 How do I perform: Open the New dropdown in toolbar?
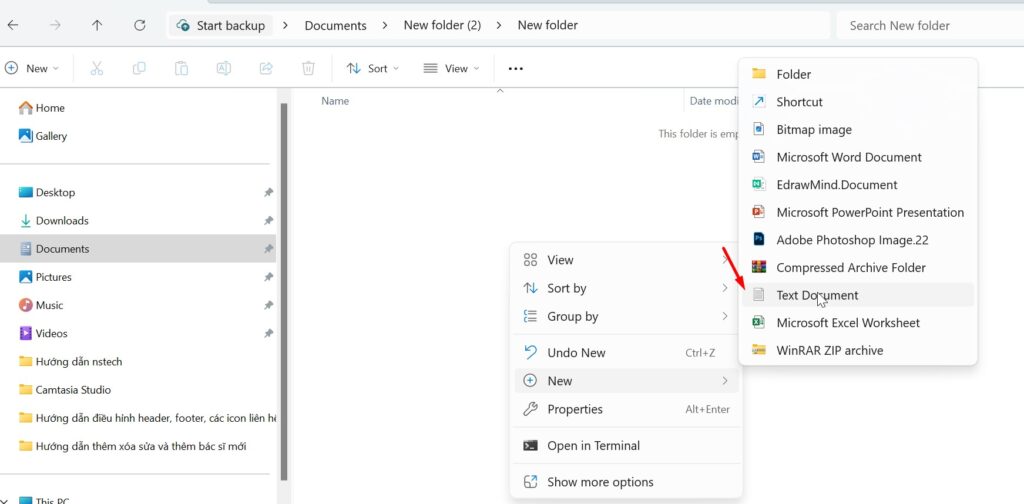32,68
